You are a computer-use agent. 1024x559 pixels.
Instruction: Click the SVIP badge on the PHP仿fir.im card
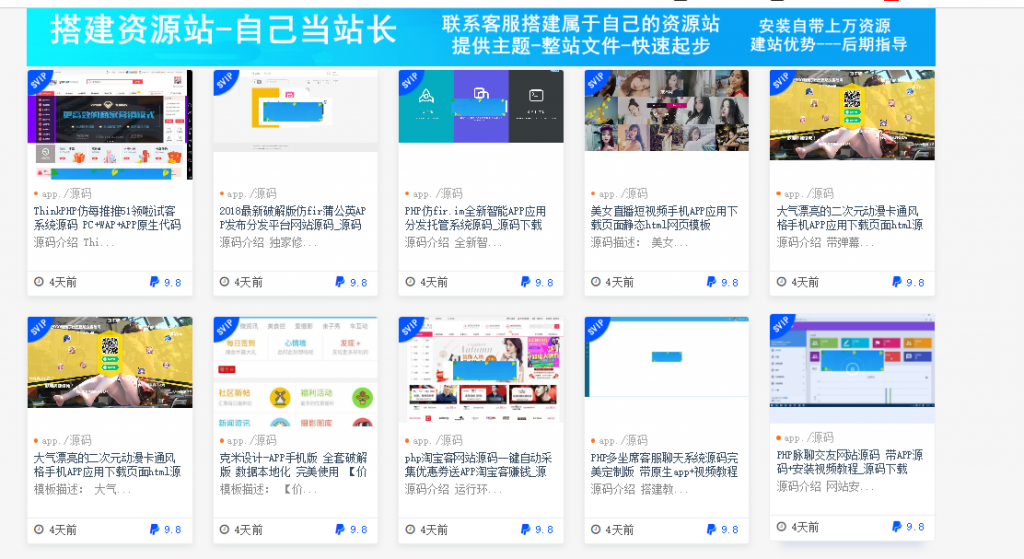point(409,80)
